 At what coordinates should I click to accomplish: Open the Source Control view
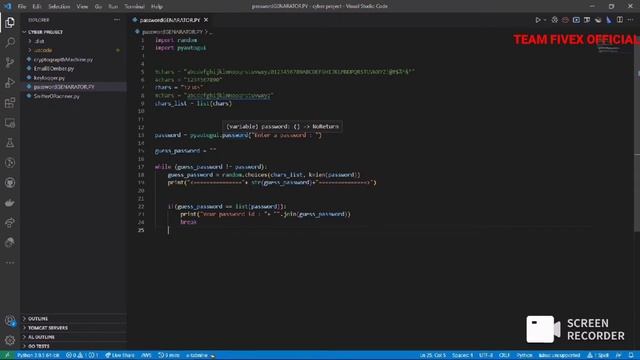tap(10, 62)
